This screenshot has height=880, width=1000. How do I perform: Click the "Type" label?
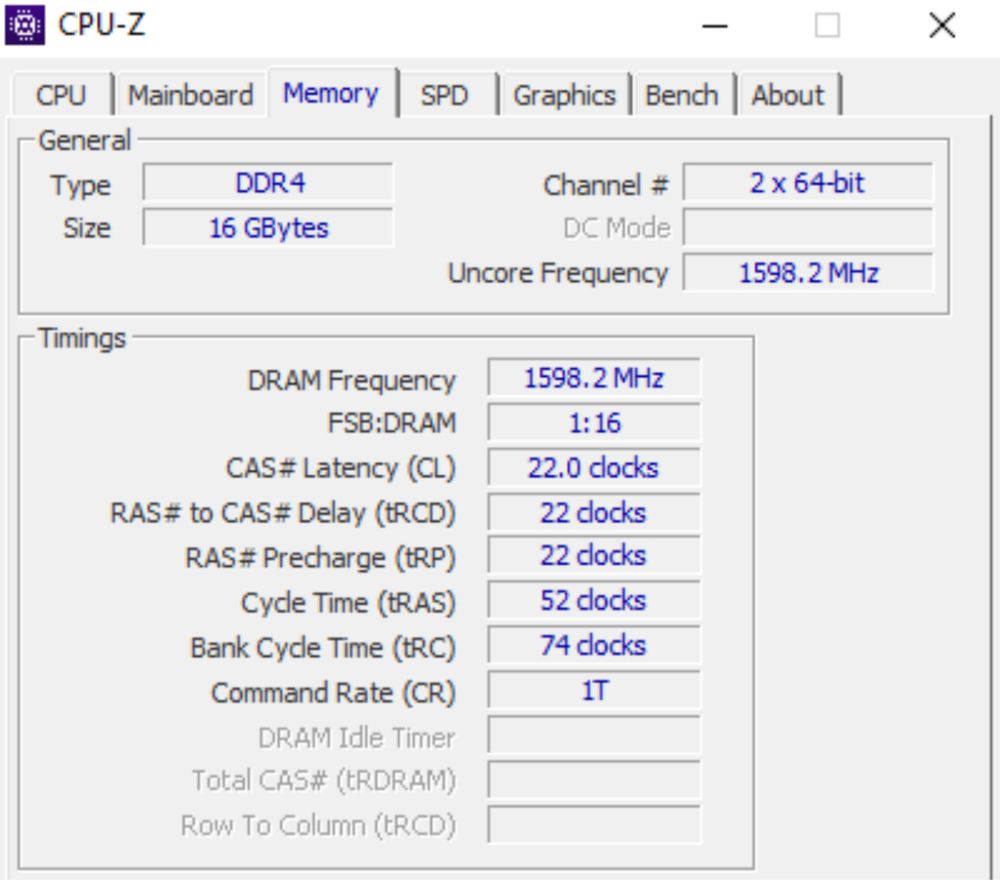[x=81, y=186]
